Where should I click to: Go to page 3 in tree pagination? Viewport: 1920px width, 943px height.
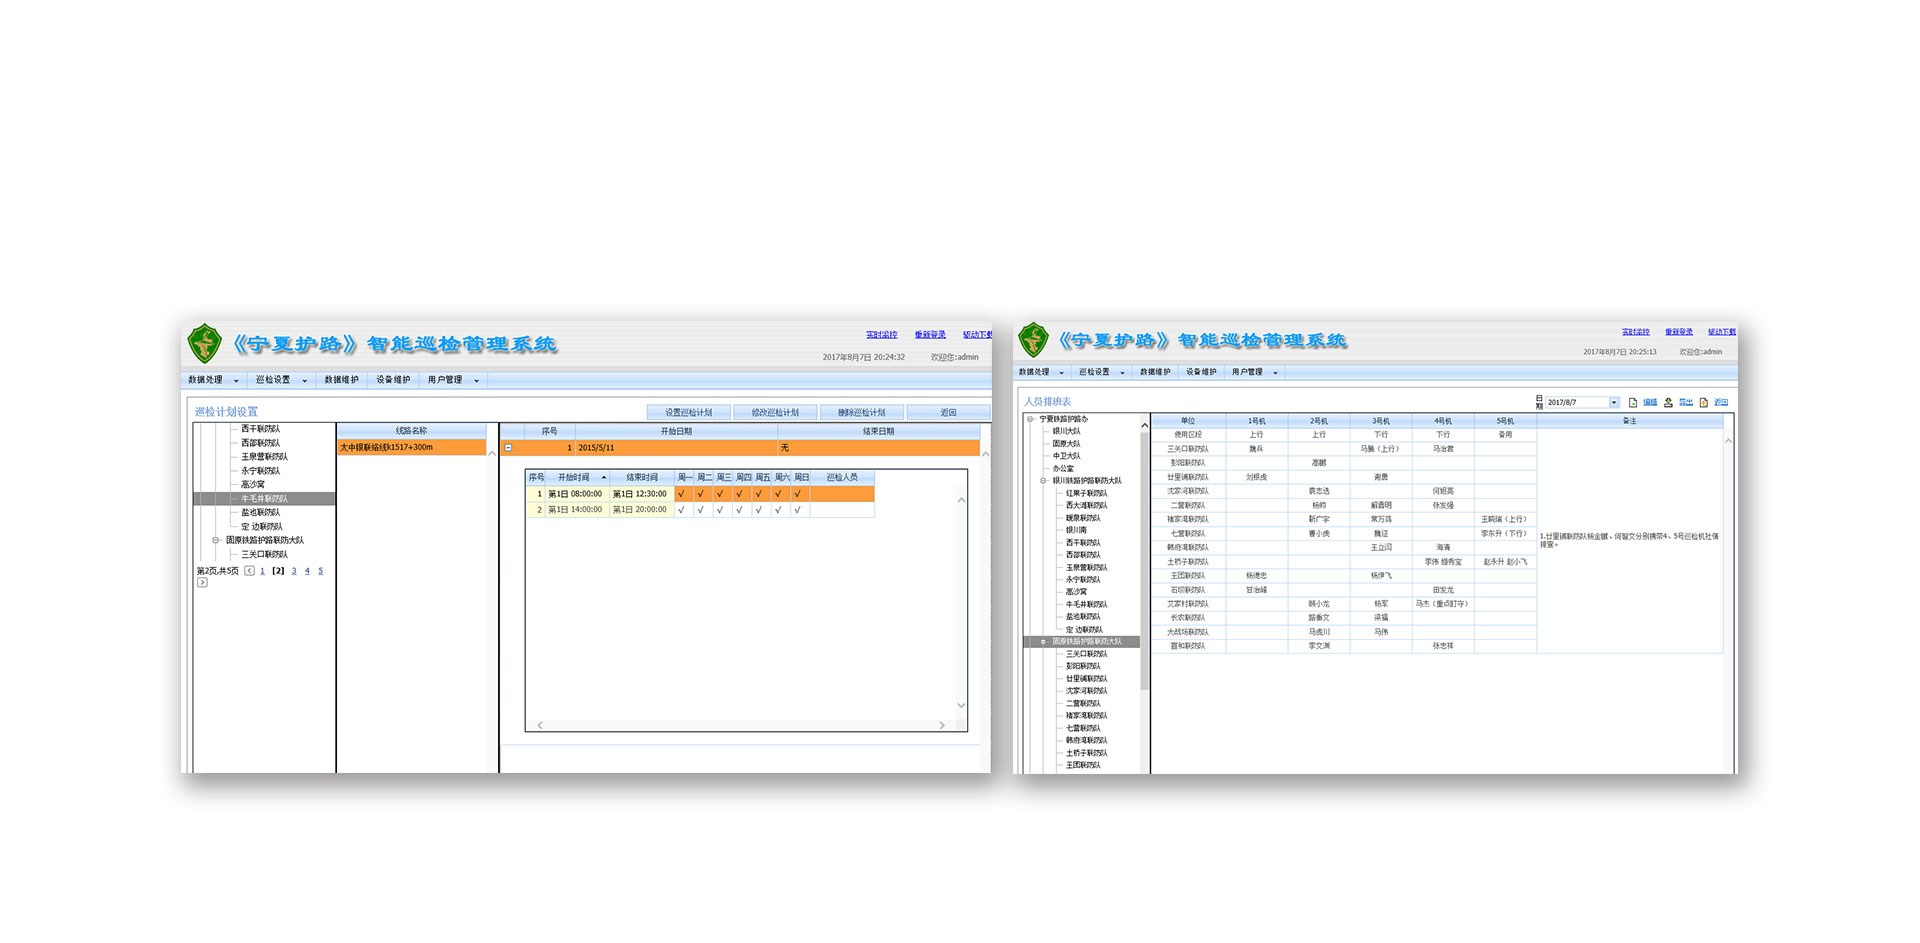tap(294, 571)
